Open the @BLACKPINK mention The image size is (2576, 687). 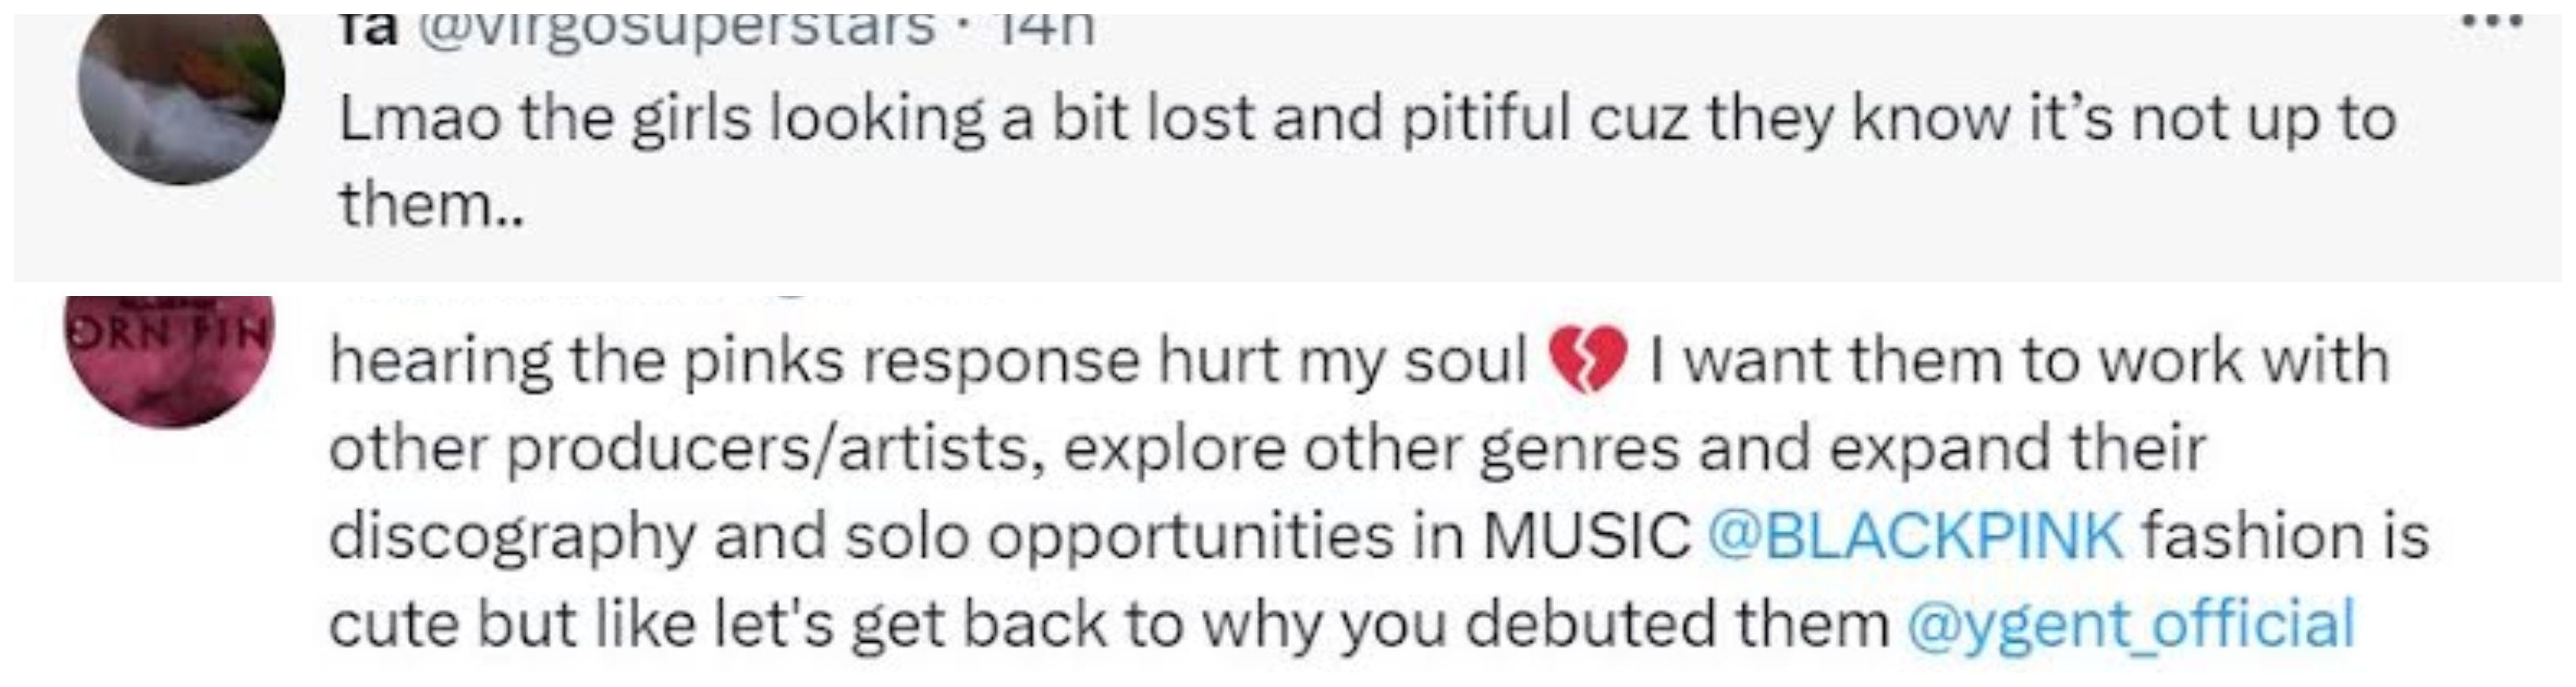point(1915,536)
